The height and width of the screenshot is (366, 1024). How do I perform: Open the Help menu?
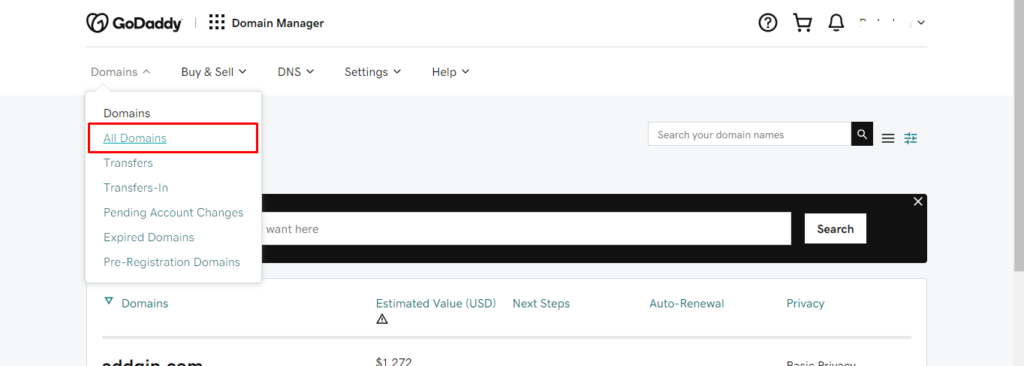point(451,72)
